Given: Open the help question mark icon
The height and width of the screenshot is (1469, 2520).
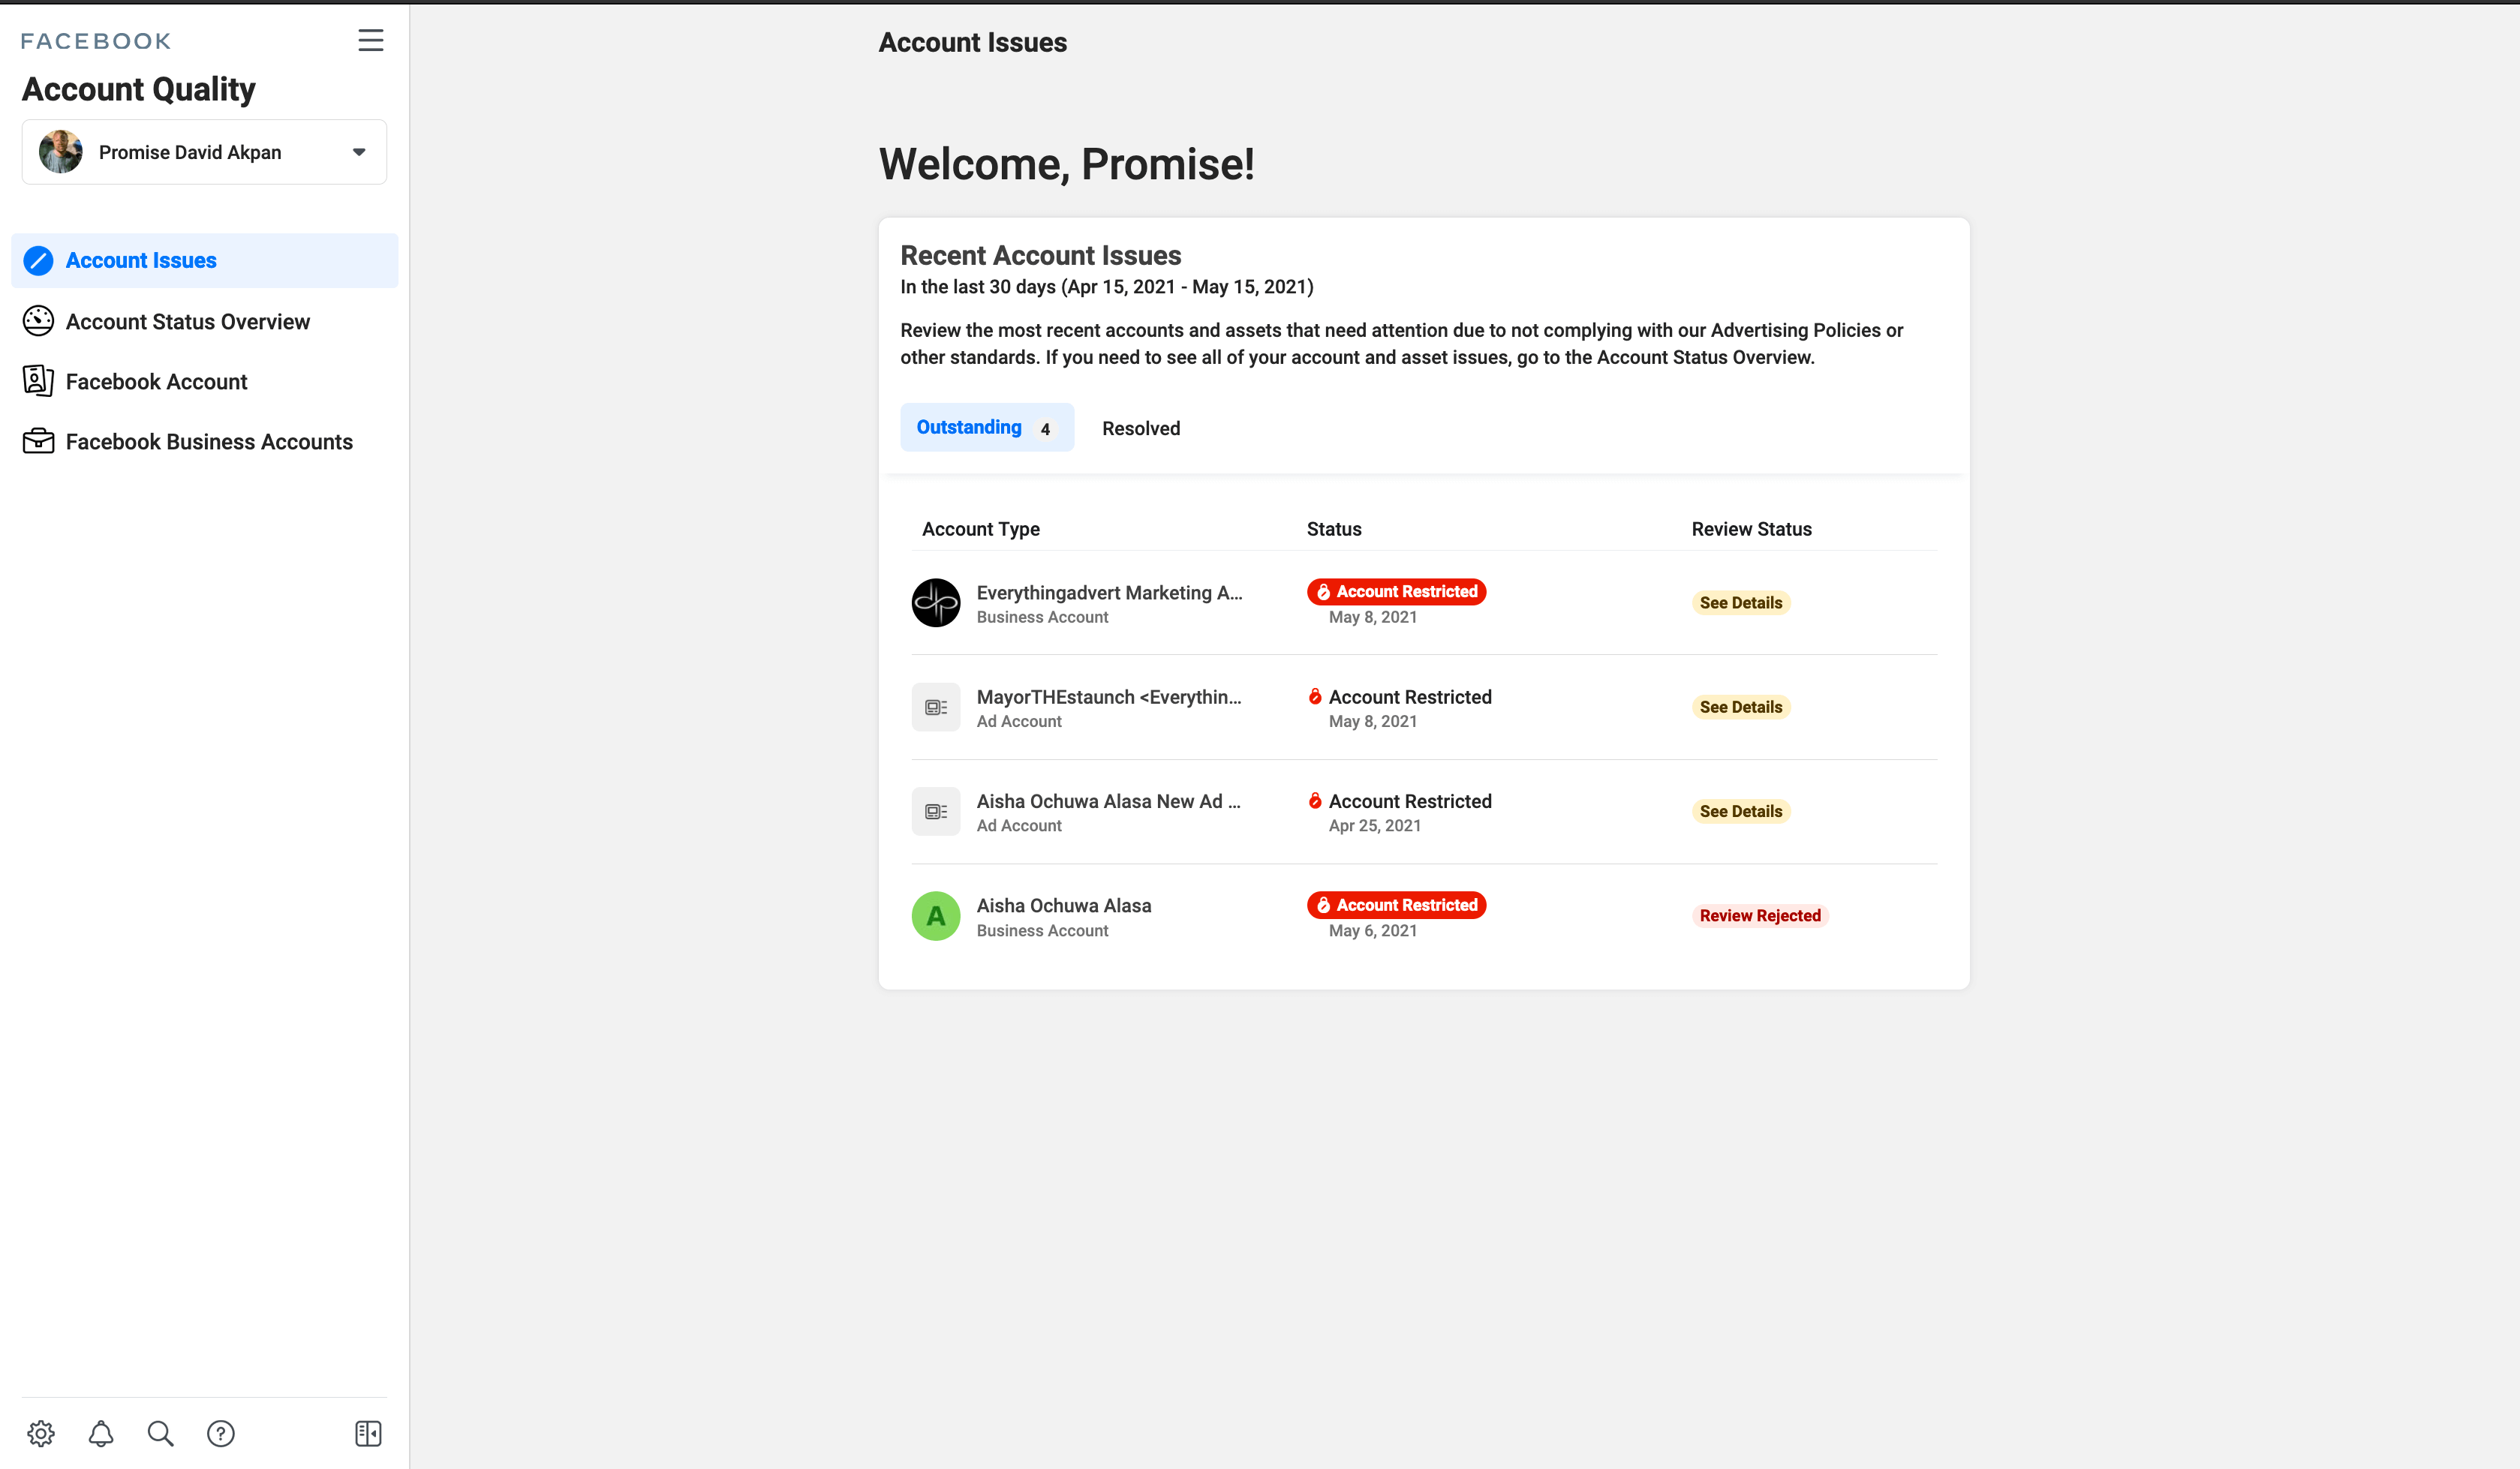Looking at the screenshot, I should (x=221, y=1433).
